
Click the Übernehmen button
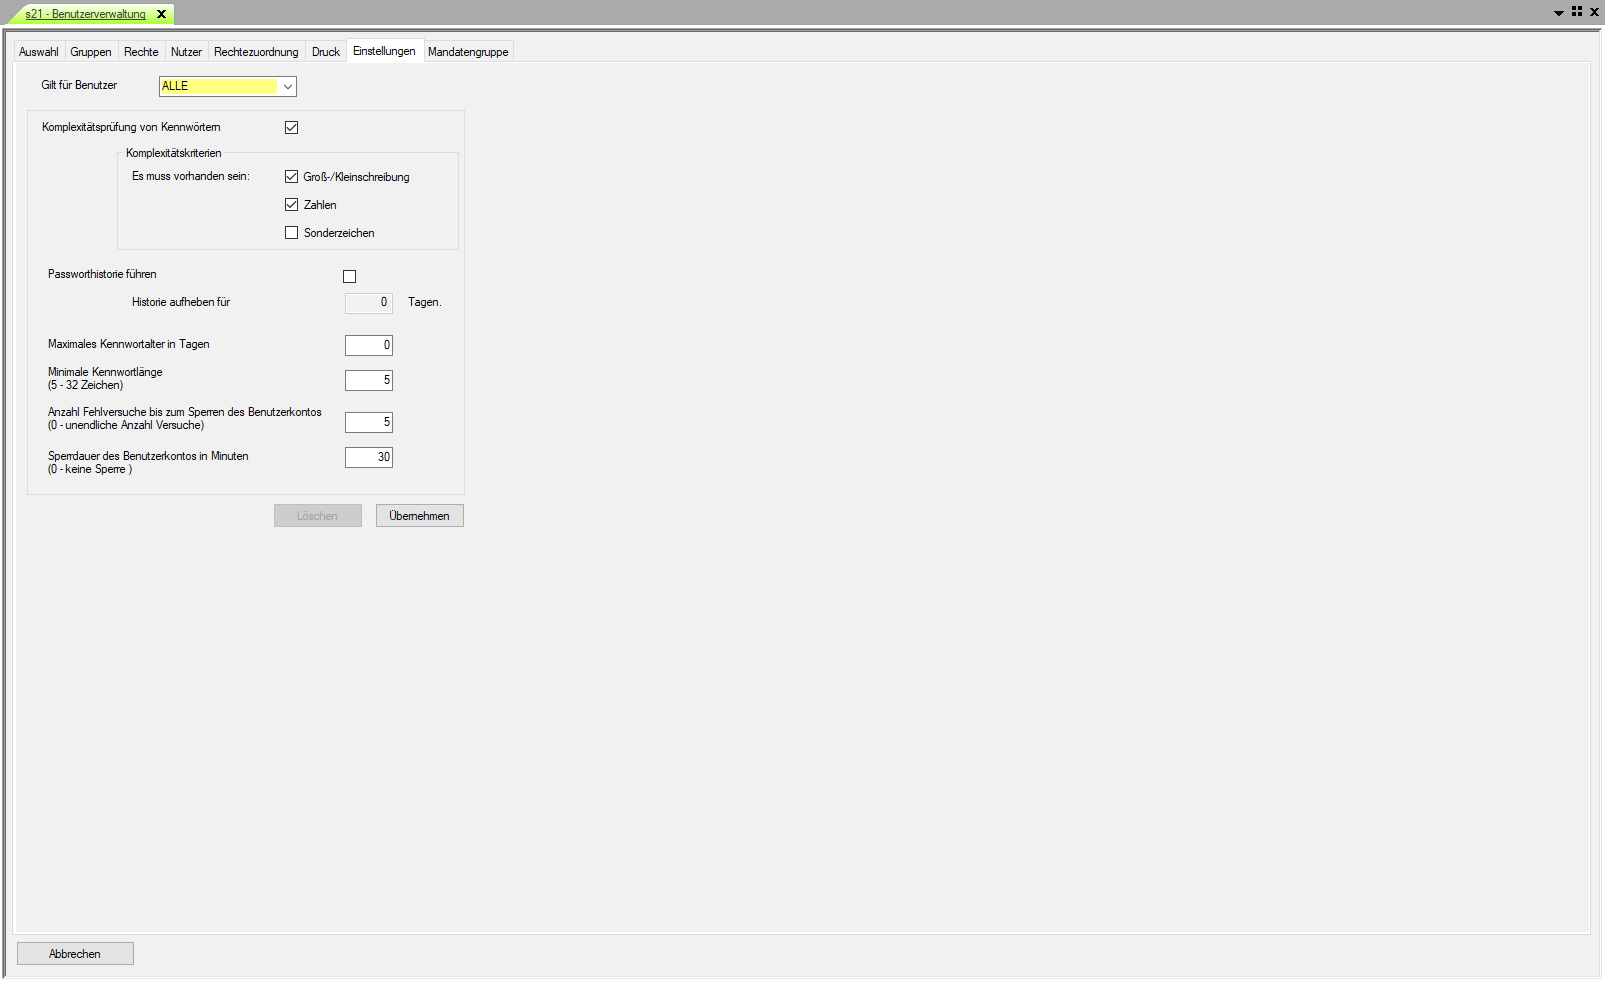point(419,516)
